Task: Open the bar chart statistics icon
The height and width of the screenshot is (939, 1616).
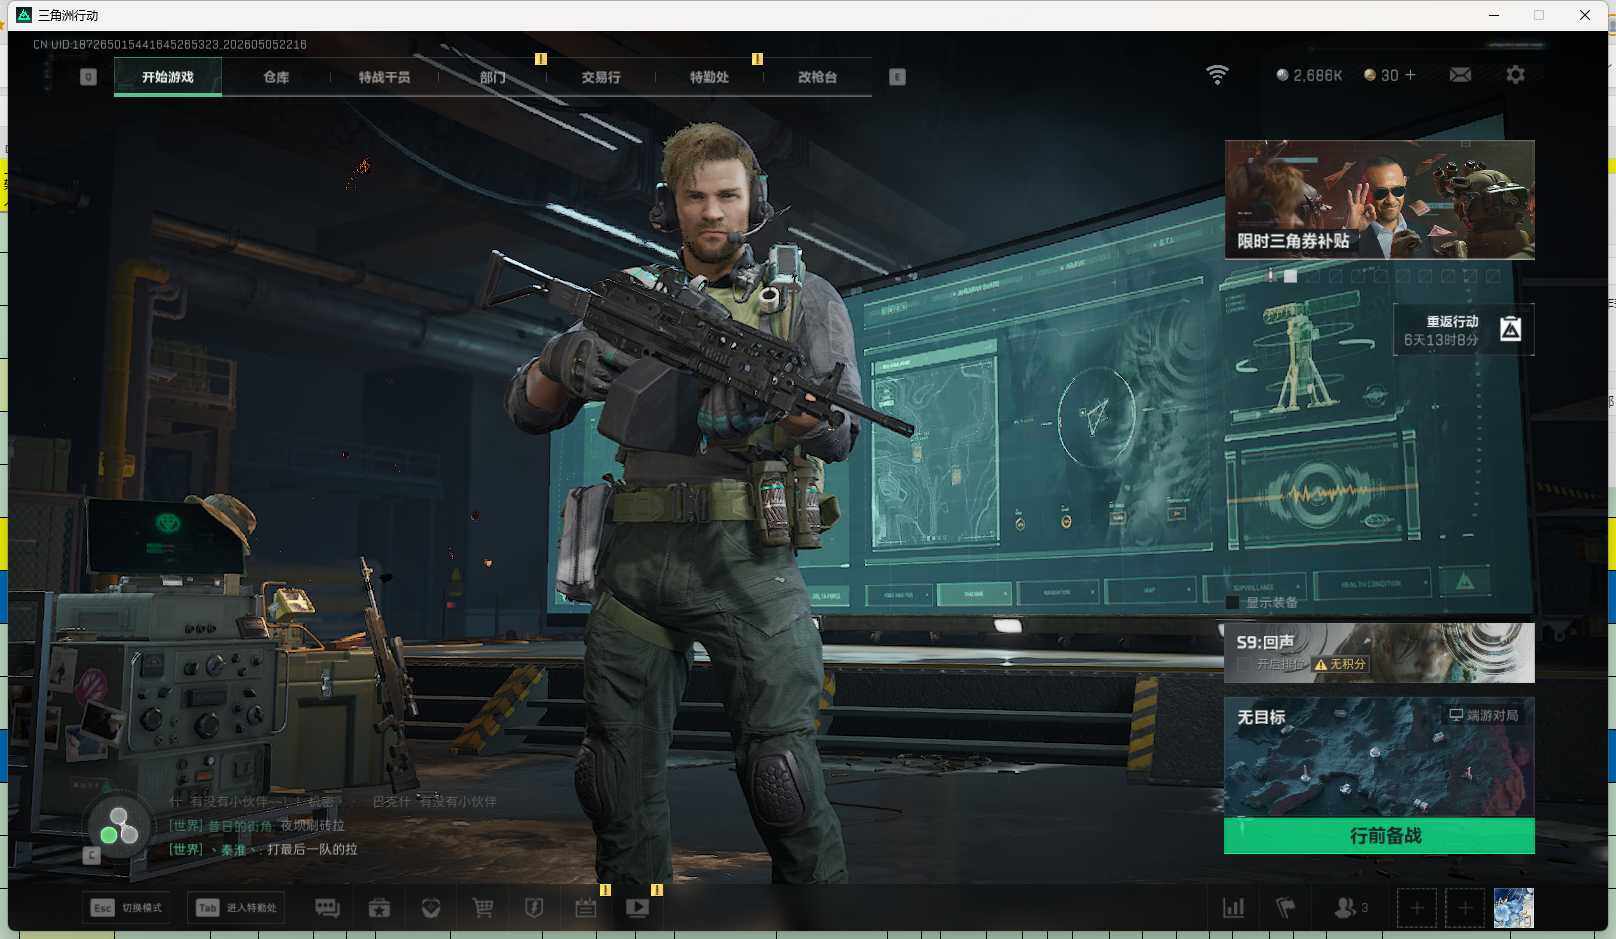Action: [1234, 908]
